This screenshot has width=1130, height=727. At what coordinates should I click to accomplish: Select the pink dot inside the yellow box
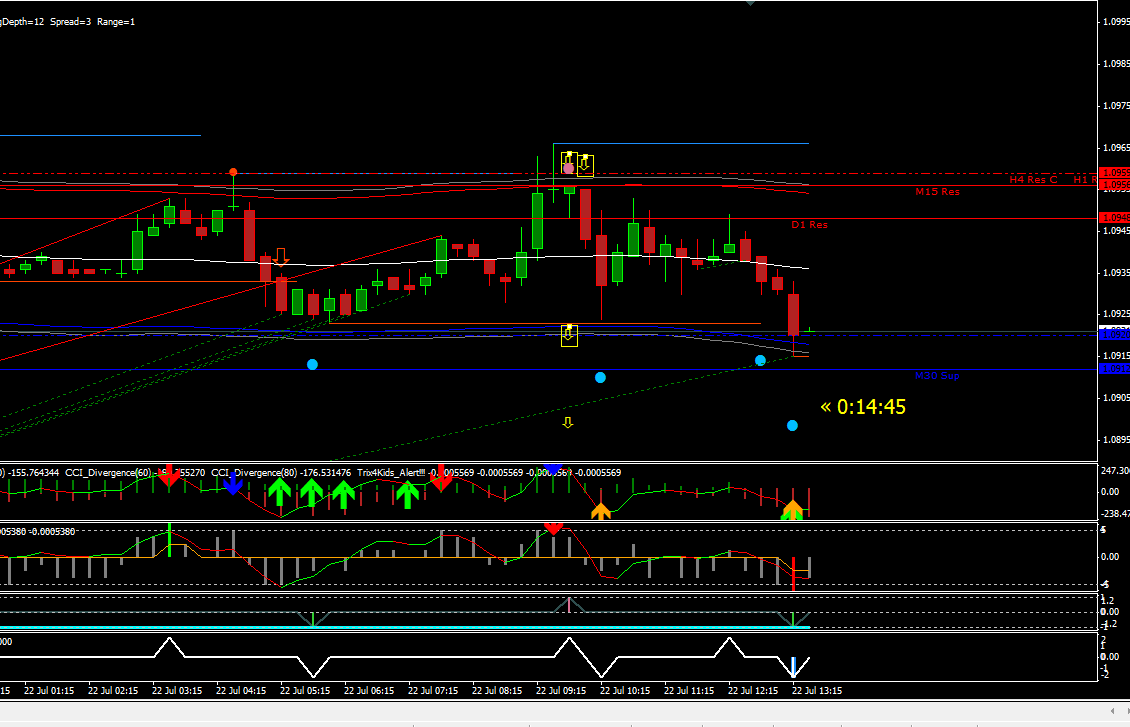(569, 168)
